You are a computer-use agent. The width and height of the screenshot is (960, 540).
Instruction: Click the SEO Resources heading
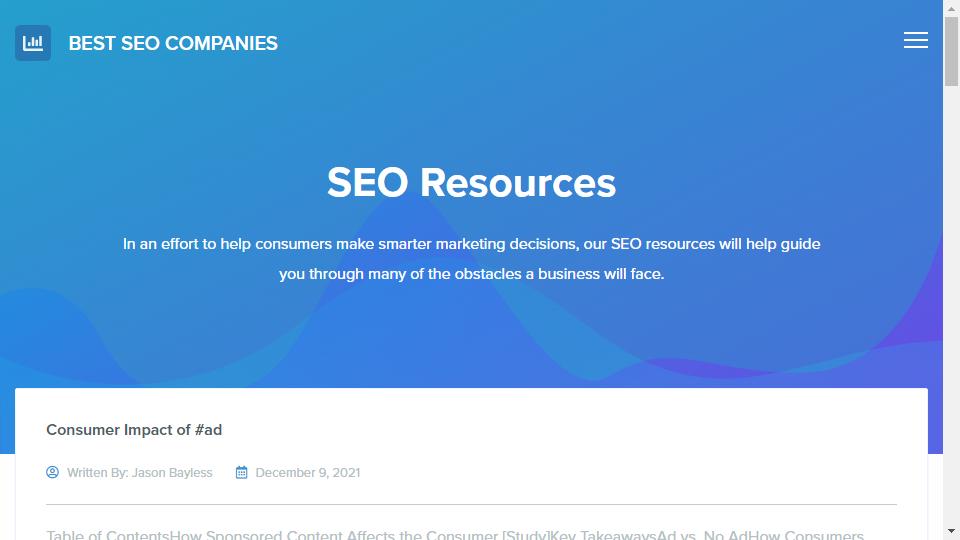471,182
